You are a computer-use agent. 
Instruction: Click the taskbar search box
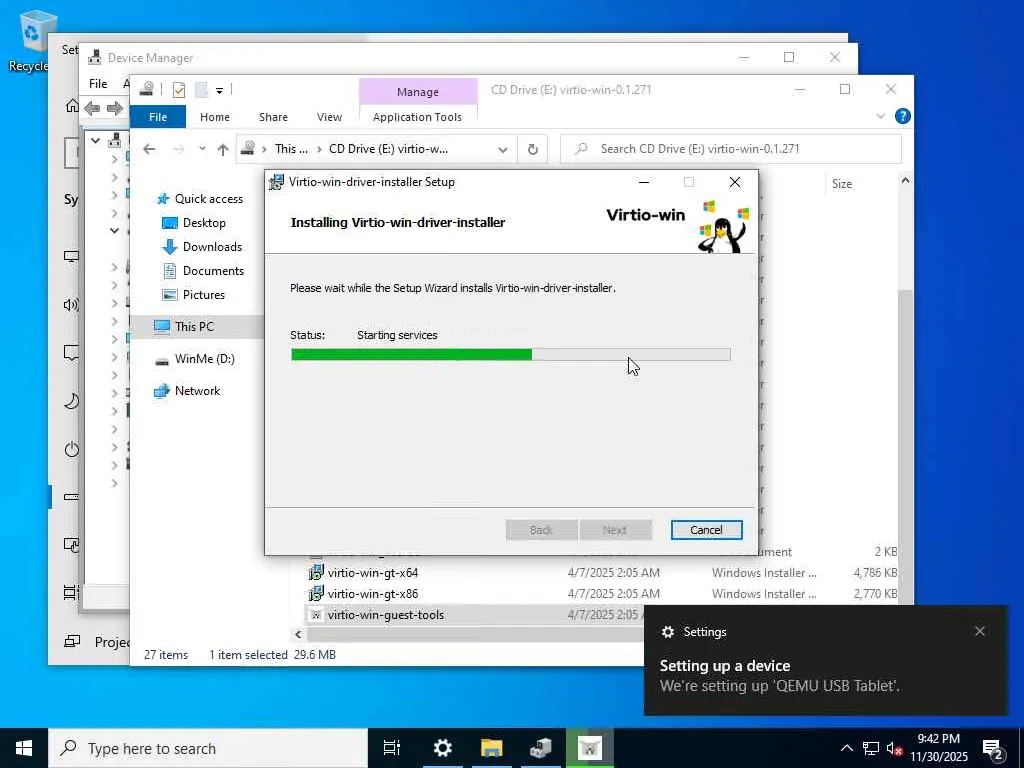click(x=208, y=748)
